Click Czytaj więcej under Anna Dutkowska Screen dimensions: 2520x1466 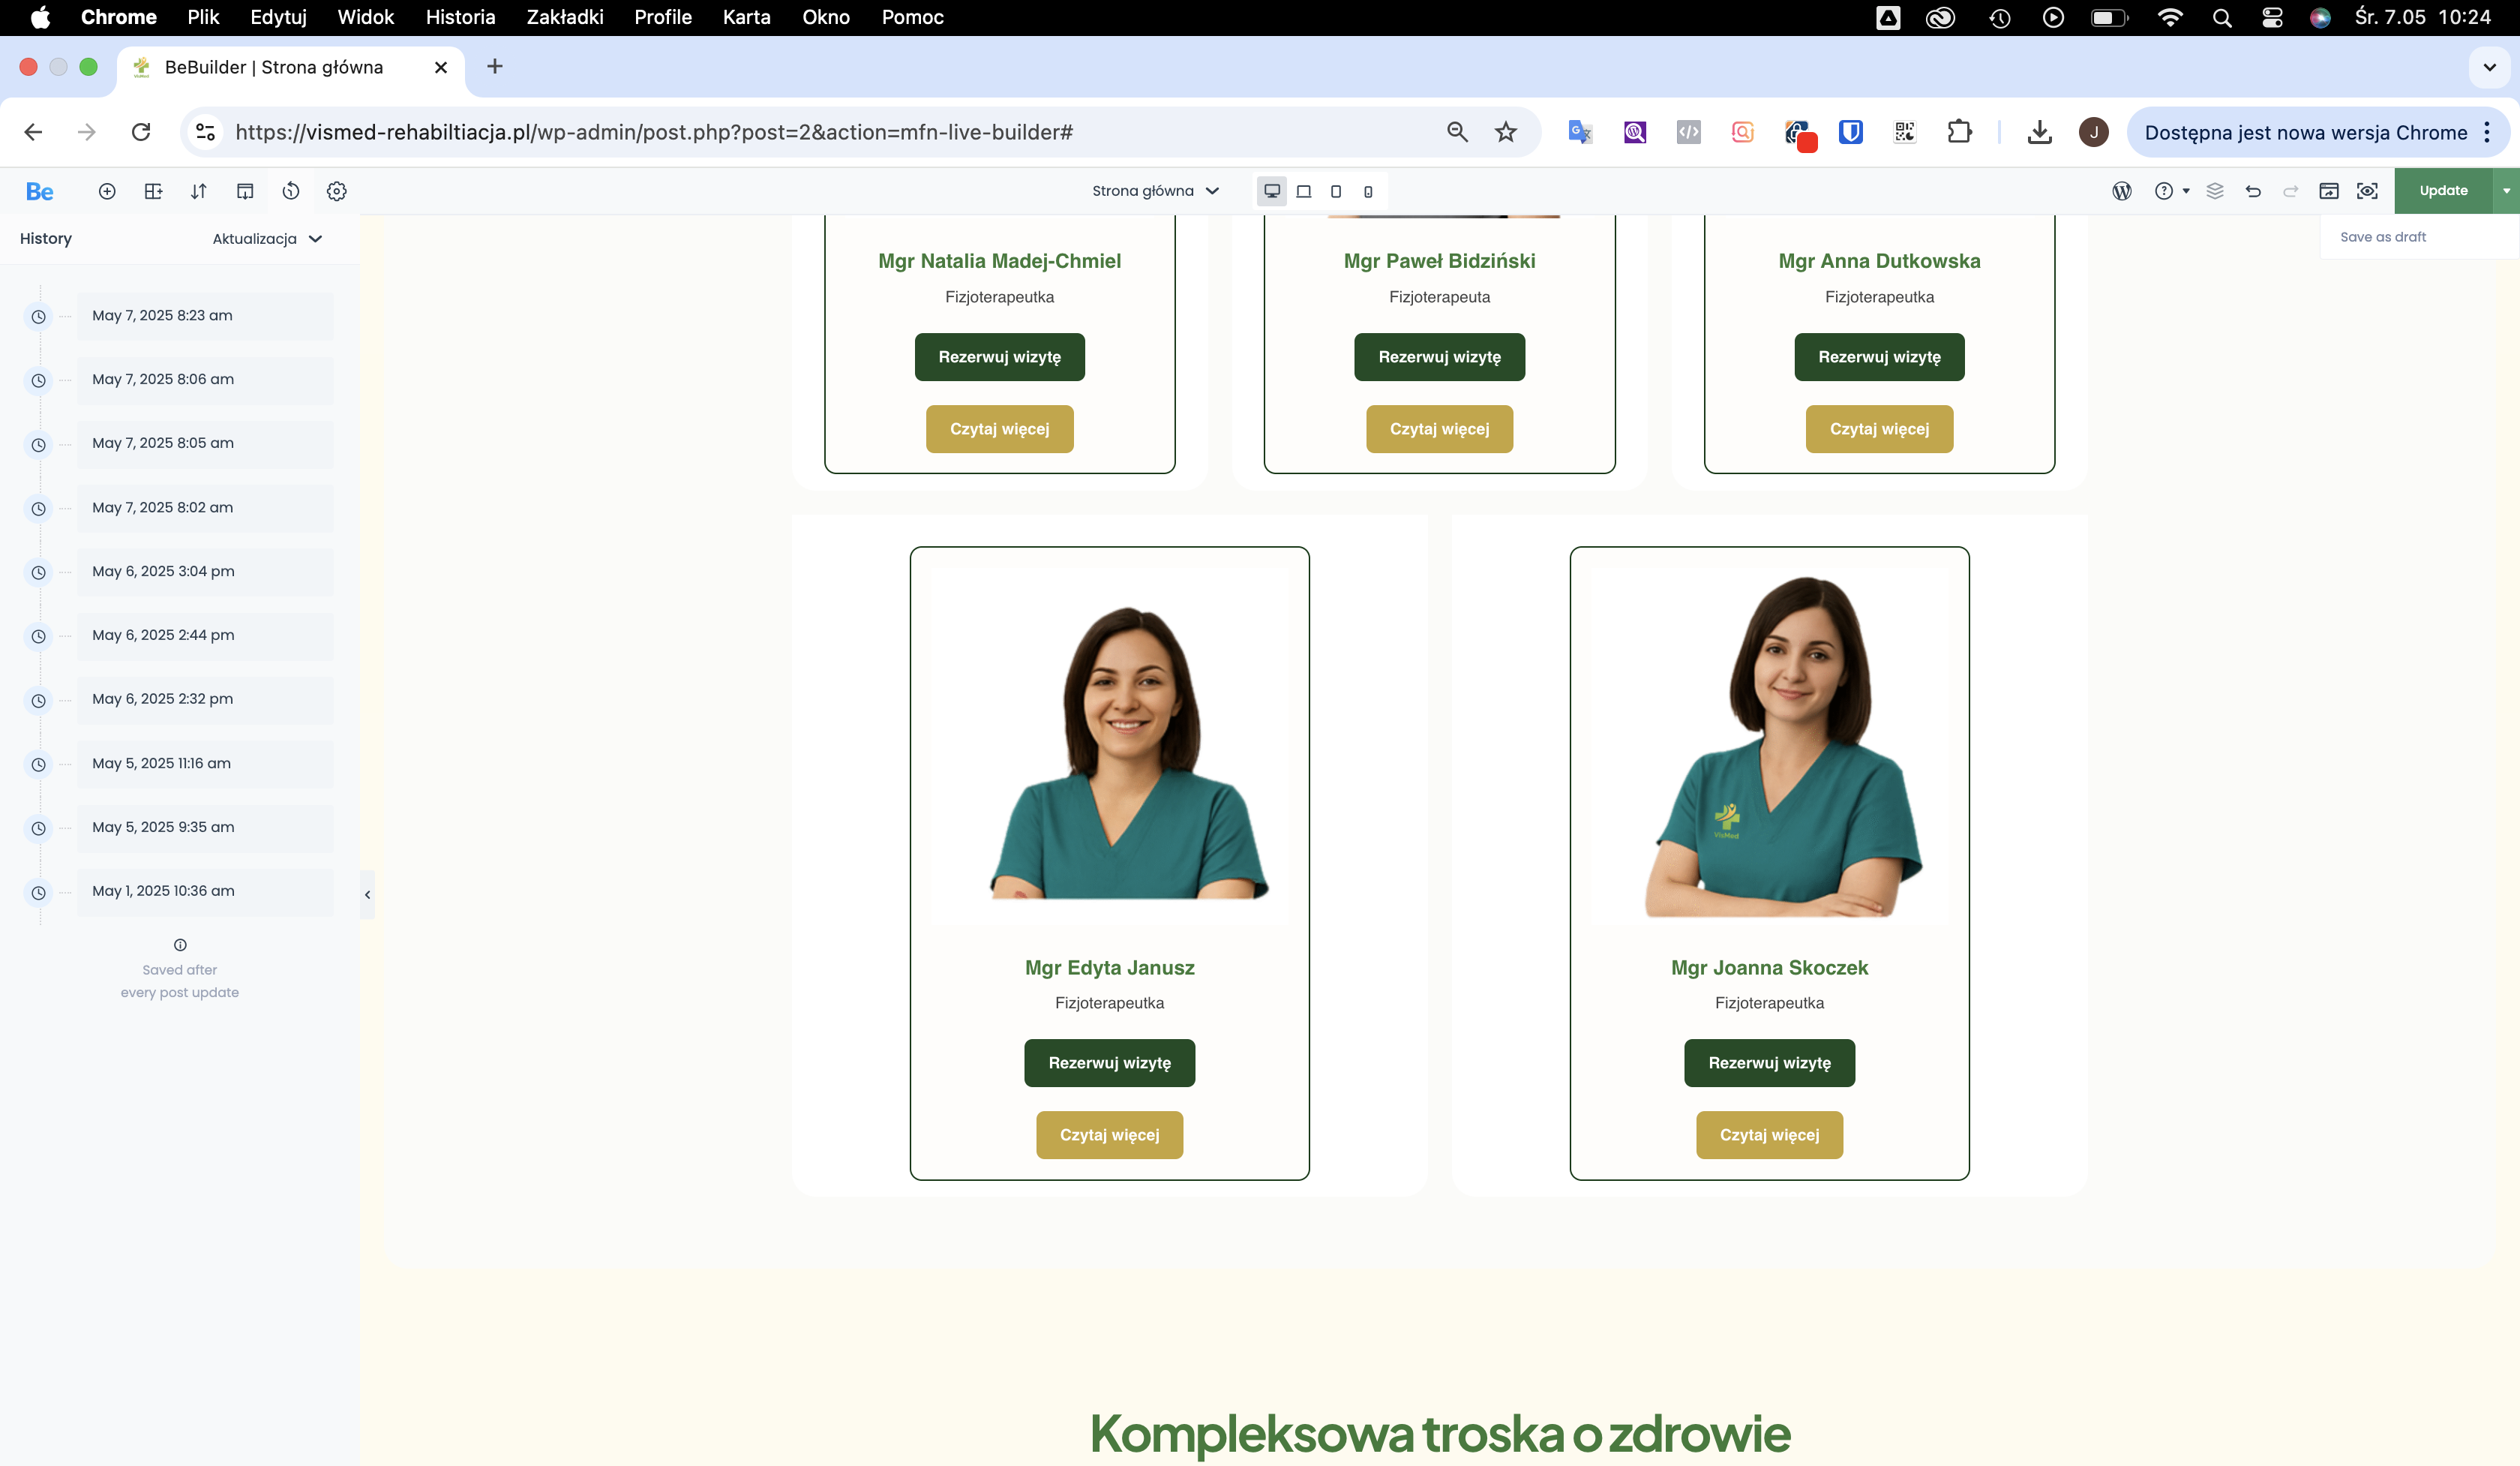[x=1879, y=429]
